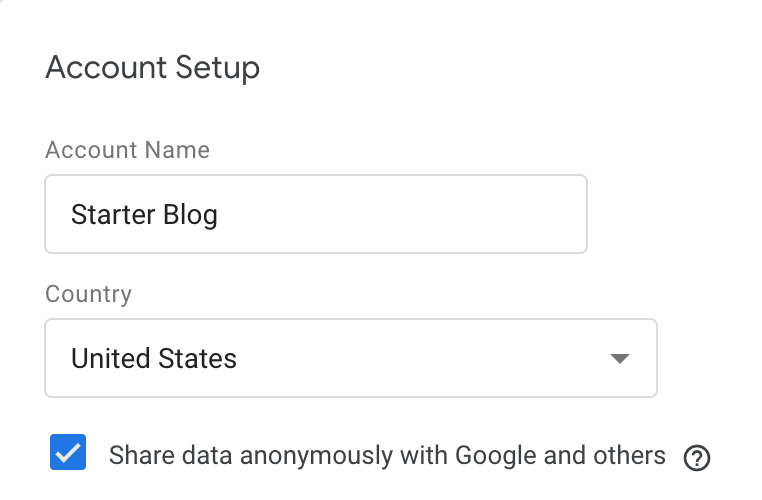Expand the Country dropdown arrow
Screen dimensions: 762x500
pyautogui.click(x=620, y=359)
